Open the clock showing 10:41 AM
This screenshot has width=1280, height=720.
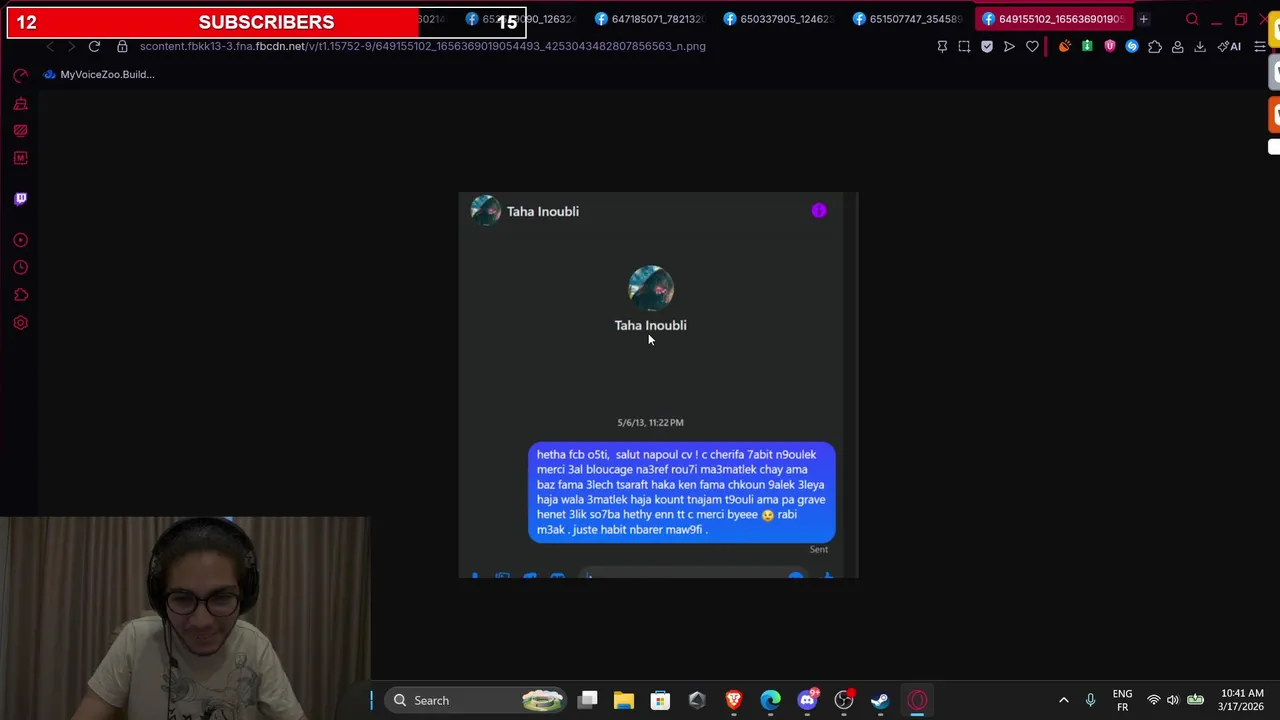click(x=1242, y=700)
